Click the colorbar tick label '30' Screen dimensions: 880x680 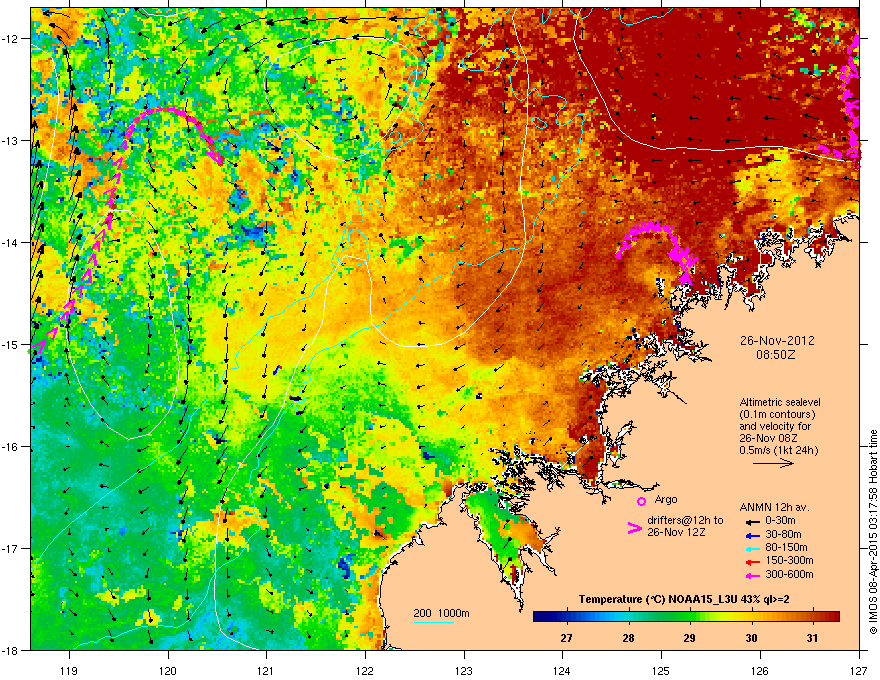(751, 638)
